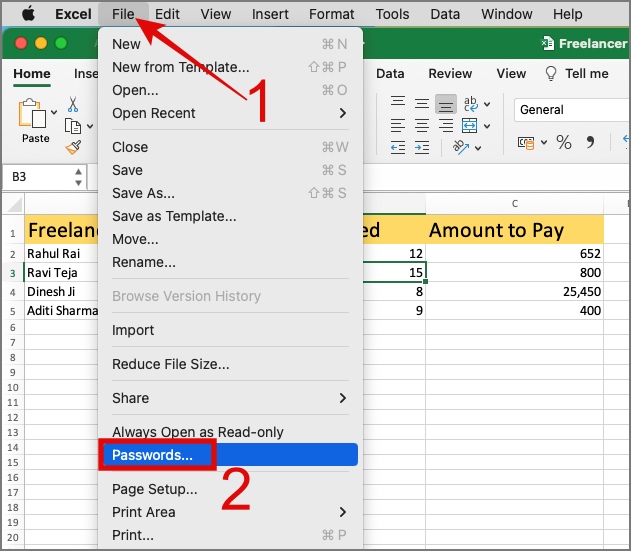Select column C header

(x=514, y=204)
